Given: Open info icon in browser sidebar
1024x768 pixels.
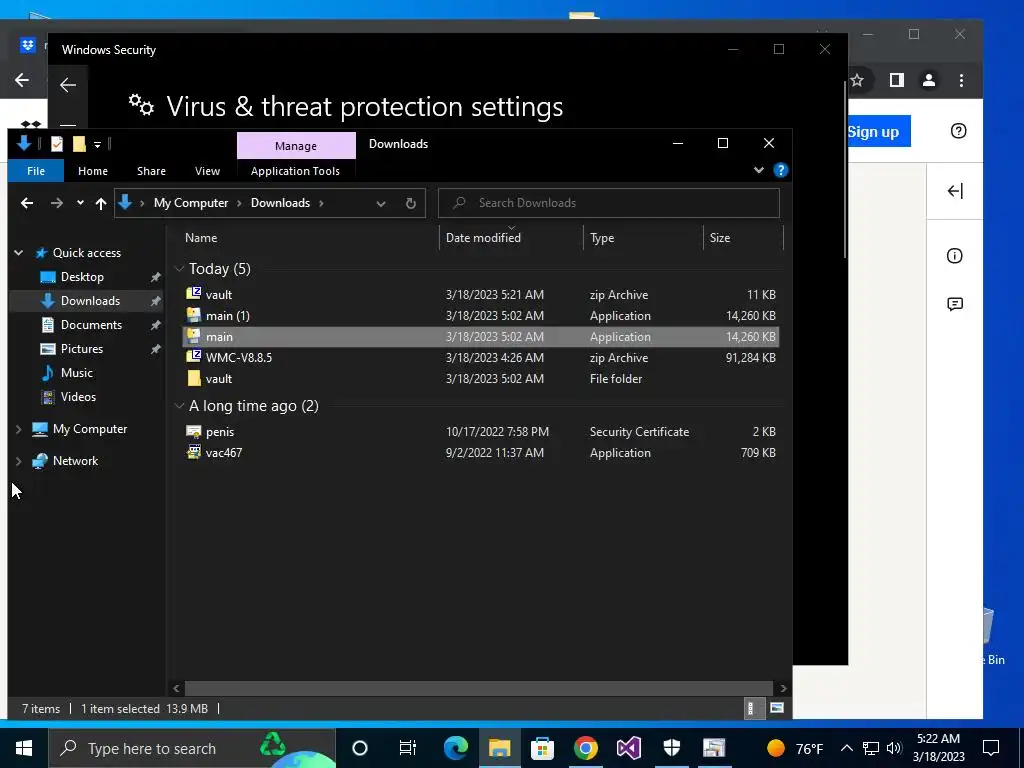Looking at the screenshot, I should tap(955, 256).
